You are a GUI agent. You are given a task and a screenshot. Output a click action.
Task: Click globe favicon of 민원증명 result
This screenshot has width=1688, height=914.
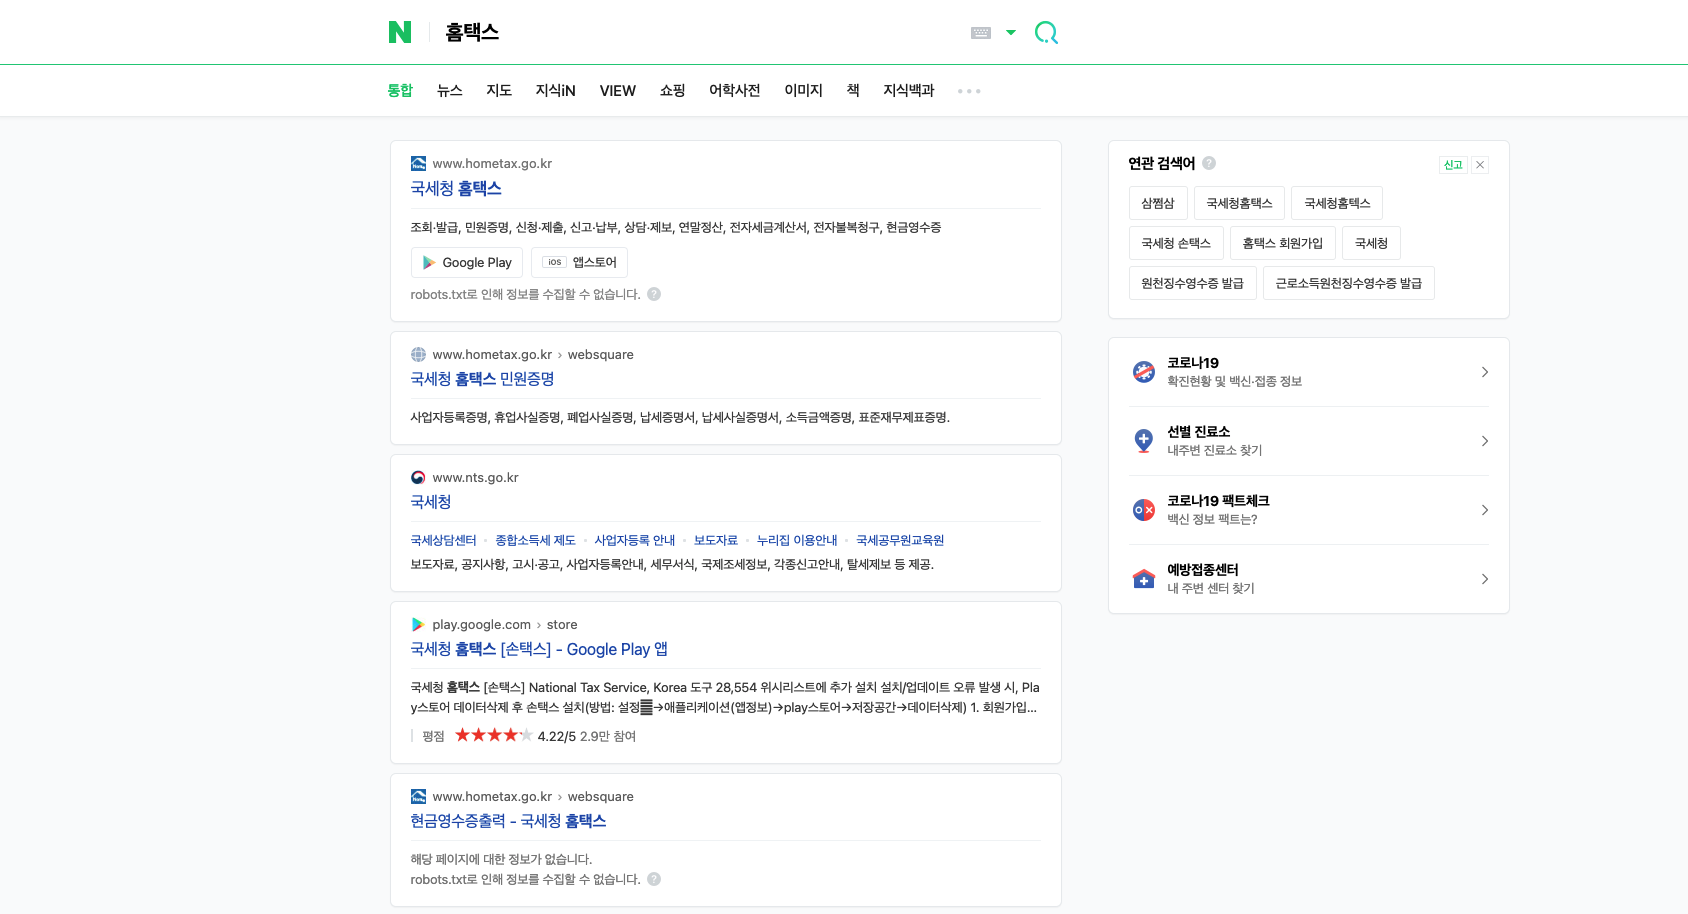click(x=418, y=354)
